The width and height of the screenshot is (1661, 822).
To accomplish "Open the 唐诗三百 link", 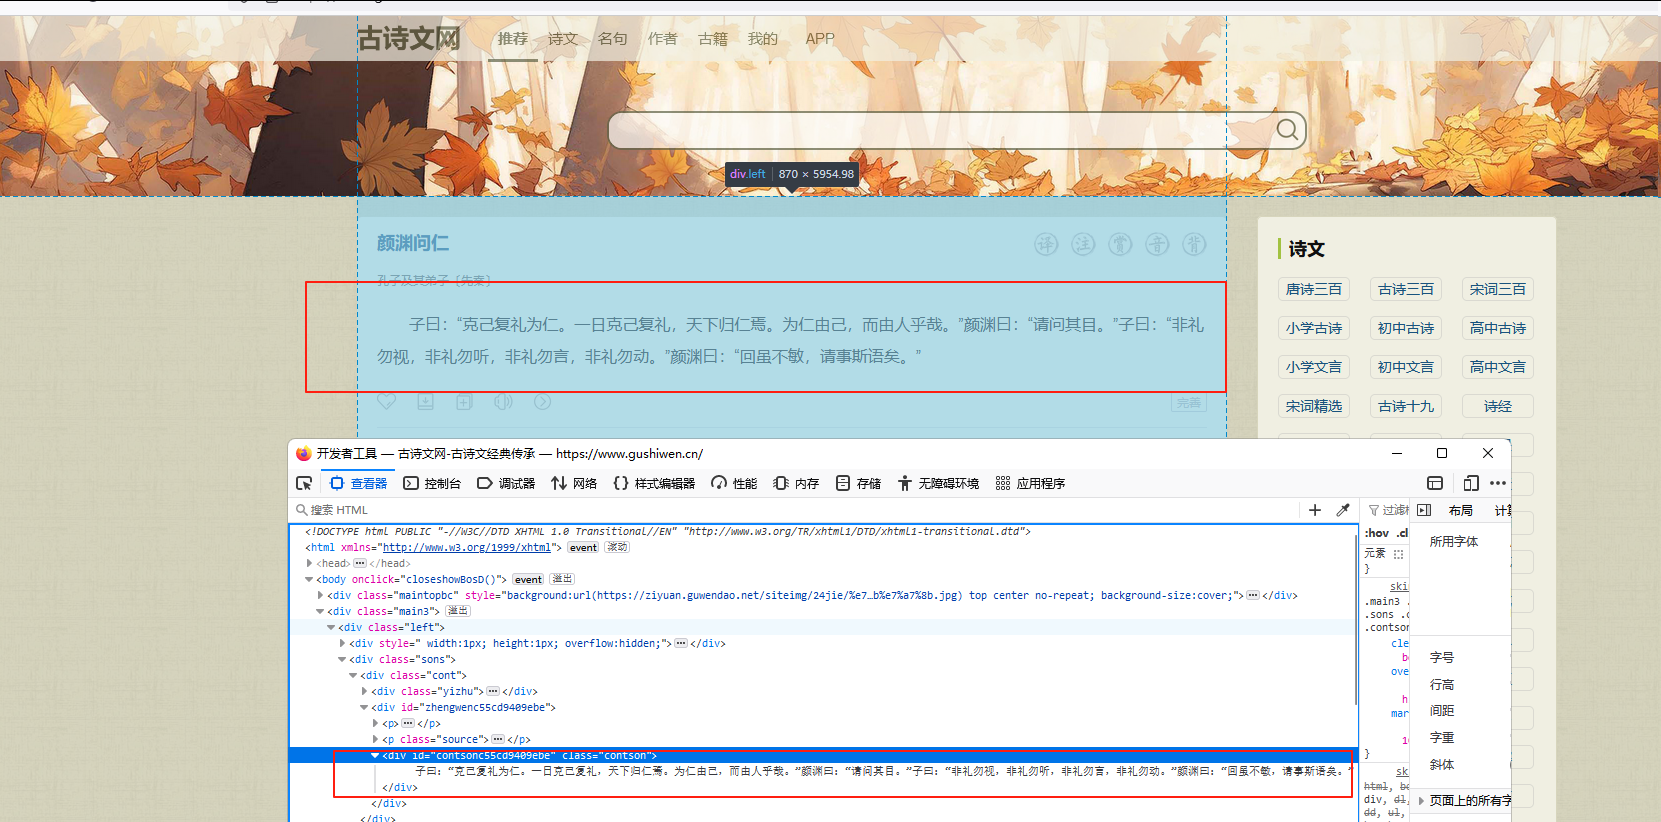I will 1314,289.
